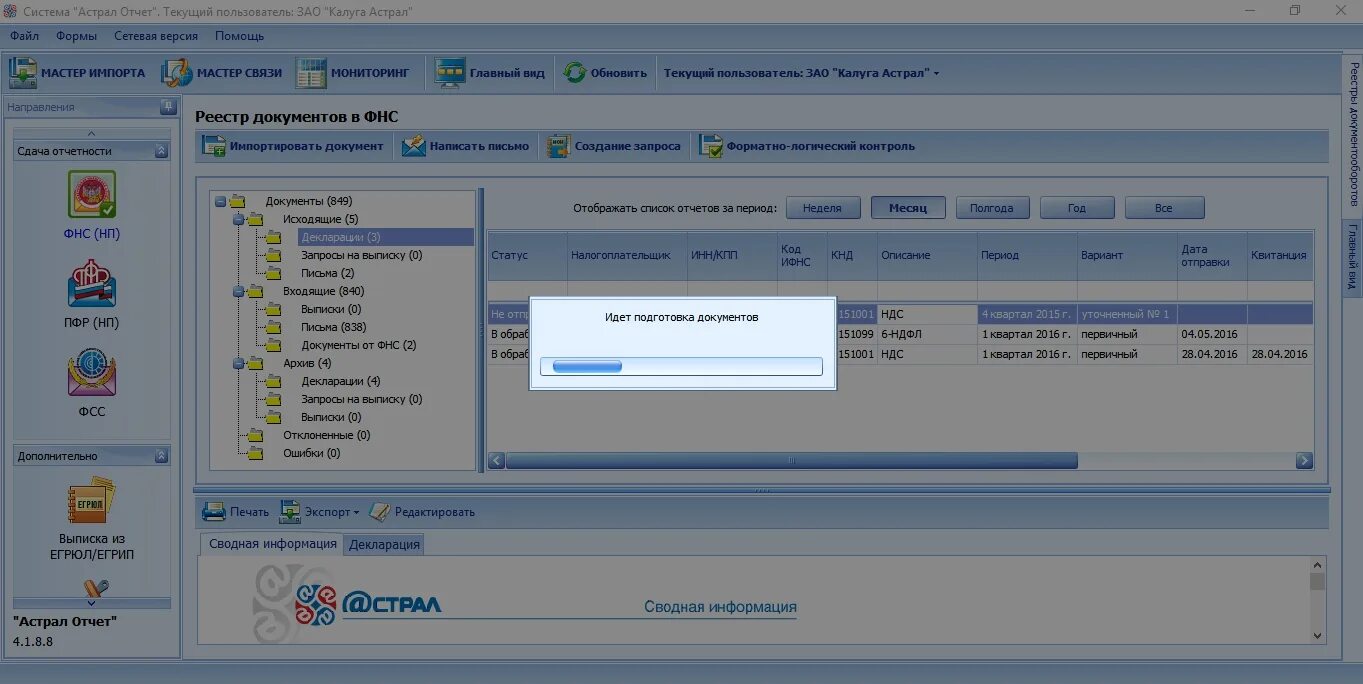Click the summary pane scroll down arrow
Image resolution: width=1363 pixels, height=684 pixels.
1317,635
